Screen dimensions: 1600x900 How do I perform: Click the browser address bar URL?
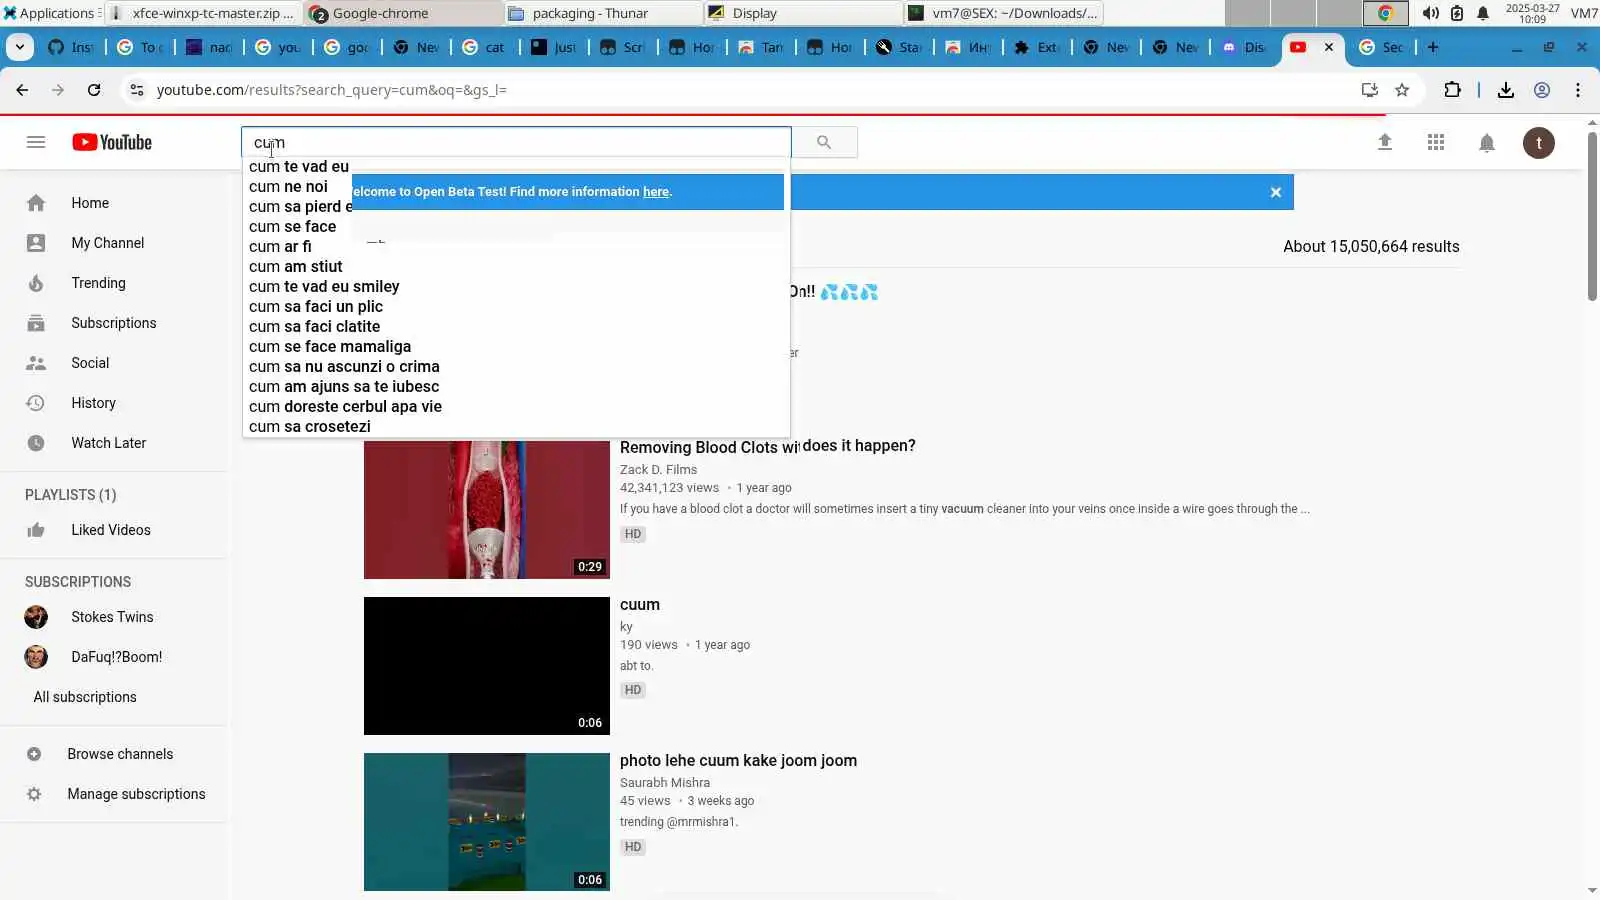pos(332,90)
